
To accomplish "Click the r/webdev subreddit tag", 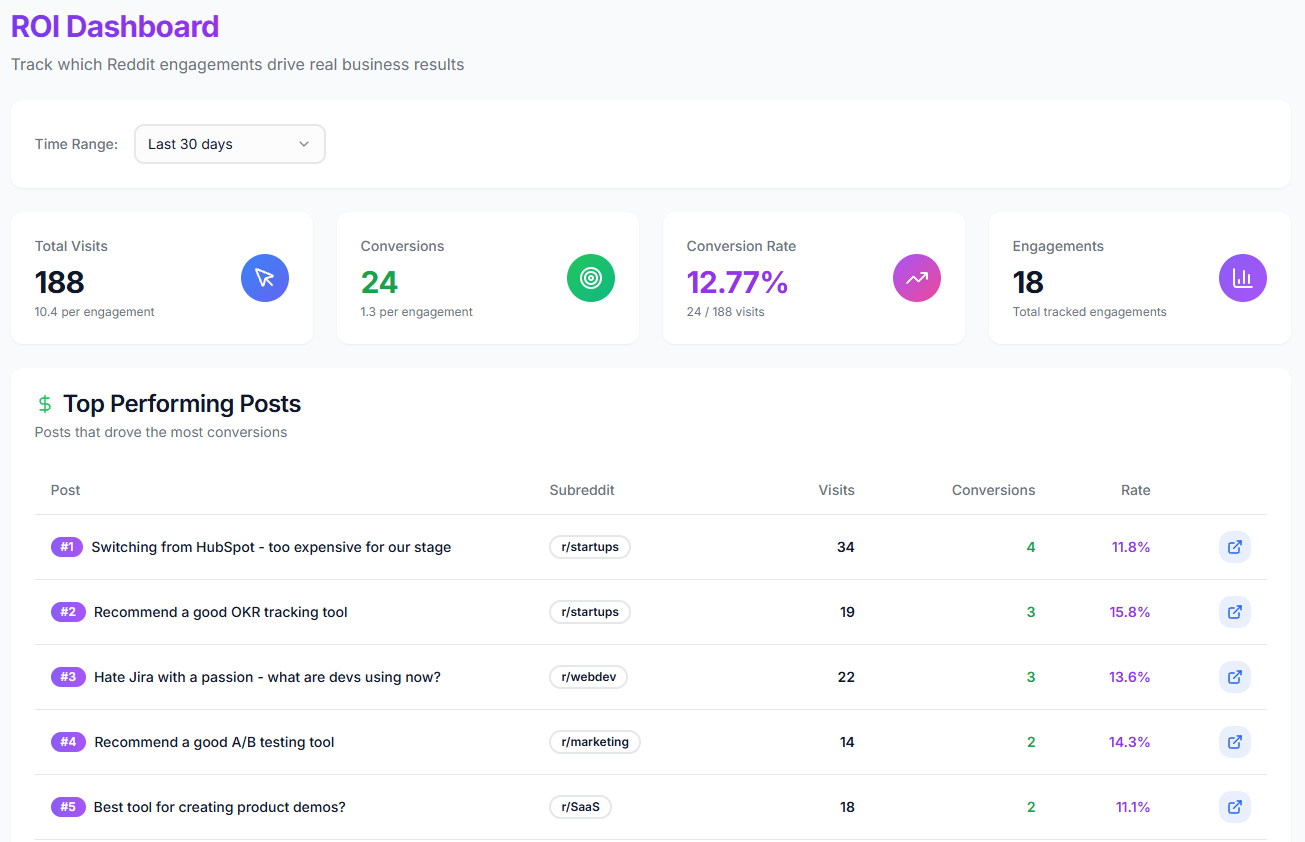I will coord(589,677).
